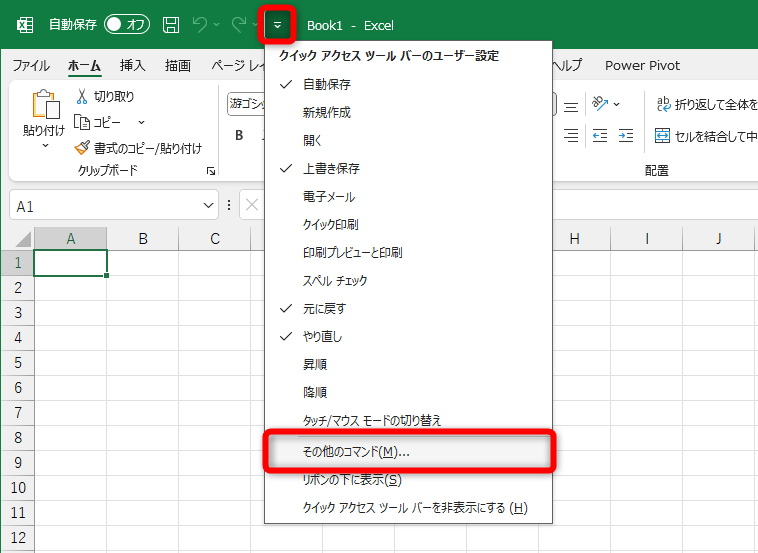The width and height of the screenshot is (758, 553).
Task: Choose その他のコマンド(M)... menu item
Action: click(x=408, y=451)
